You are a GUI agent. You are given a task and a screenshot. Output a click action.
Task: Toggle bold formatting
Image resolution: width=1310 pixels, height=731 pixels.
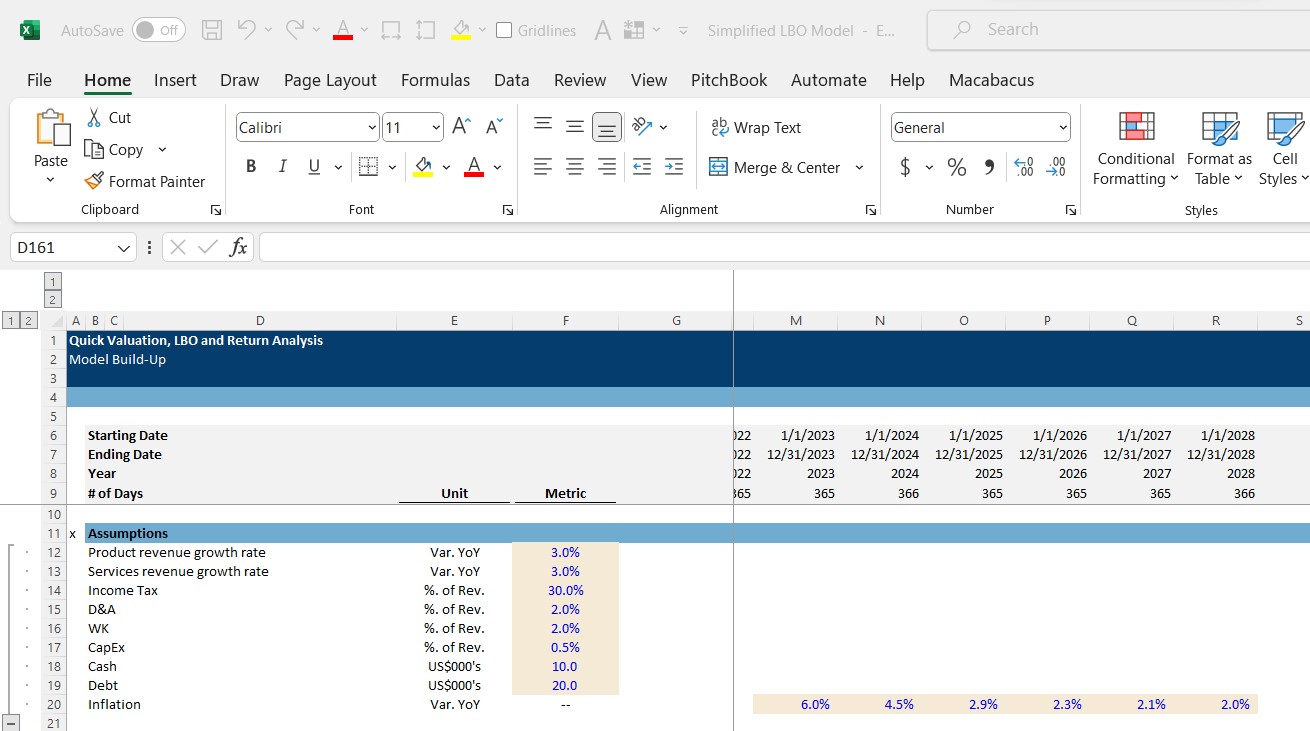[x=251, y=166]
